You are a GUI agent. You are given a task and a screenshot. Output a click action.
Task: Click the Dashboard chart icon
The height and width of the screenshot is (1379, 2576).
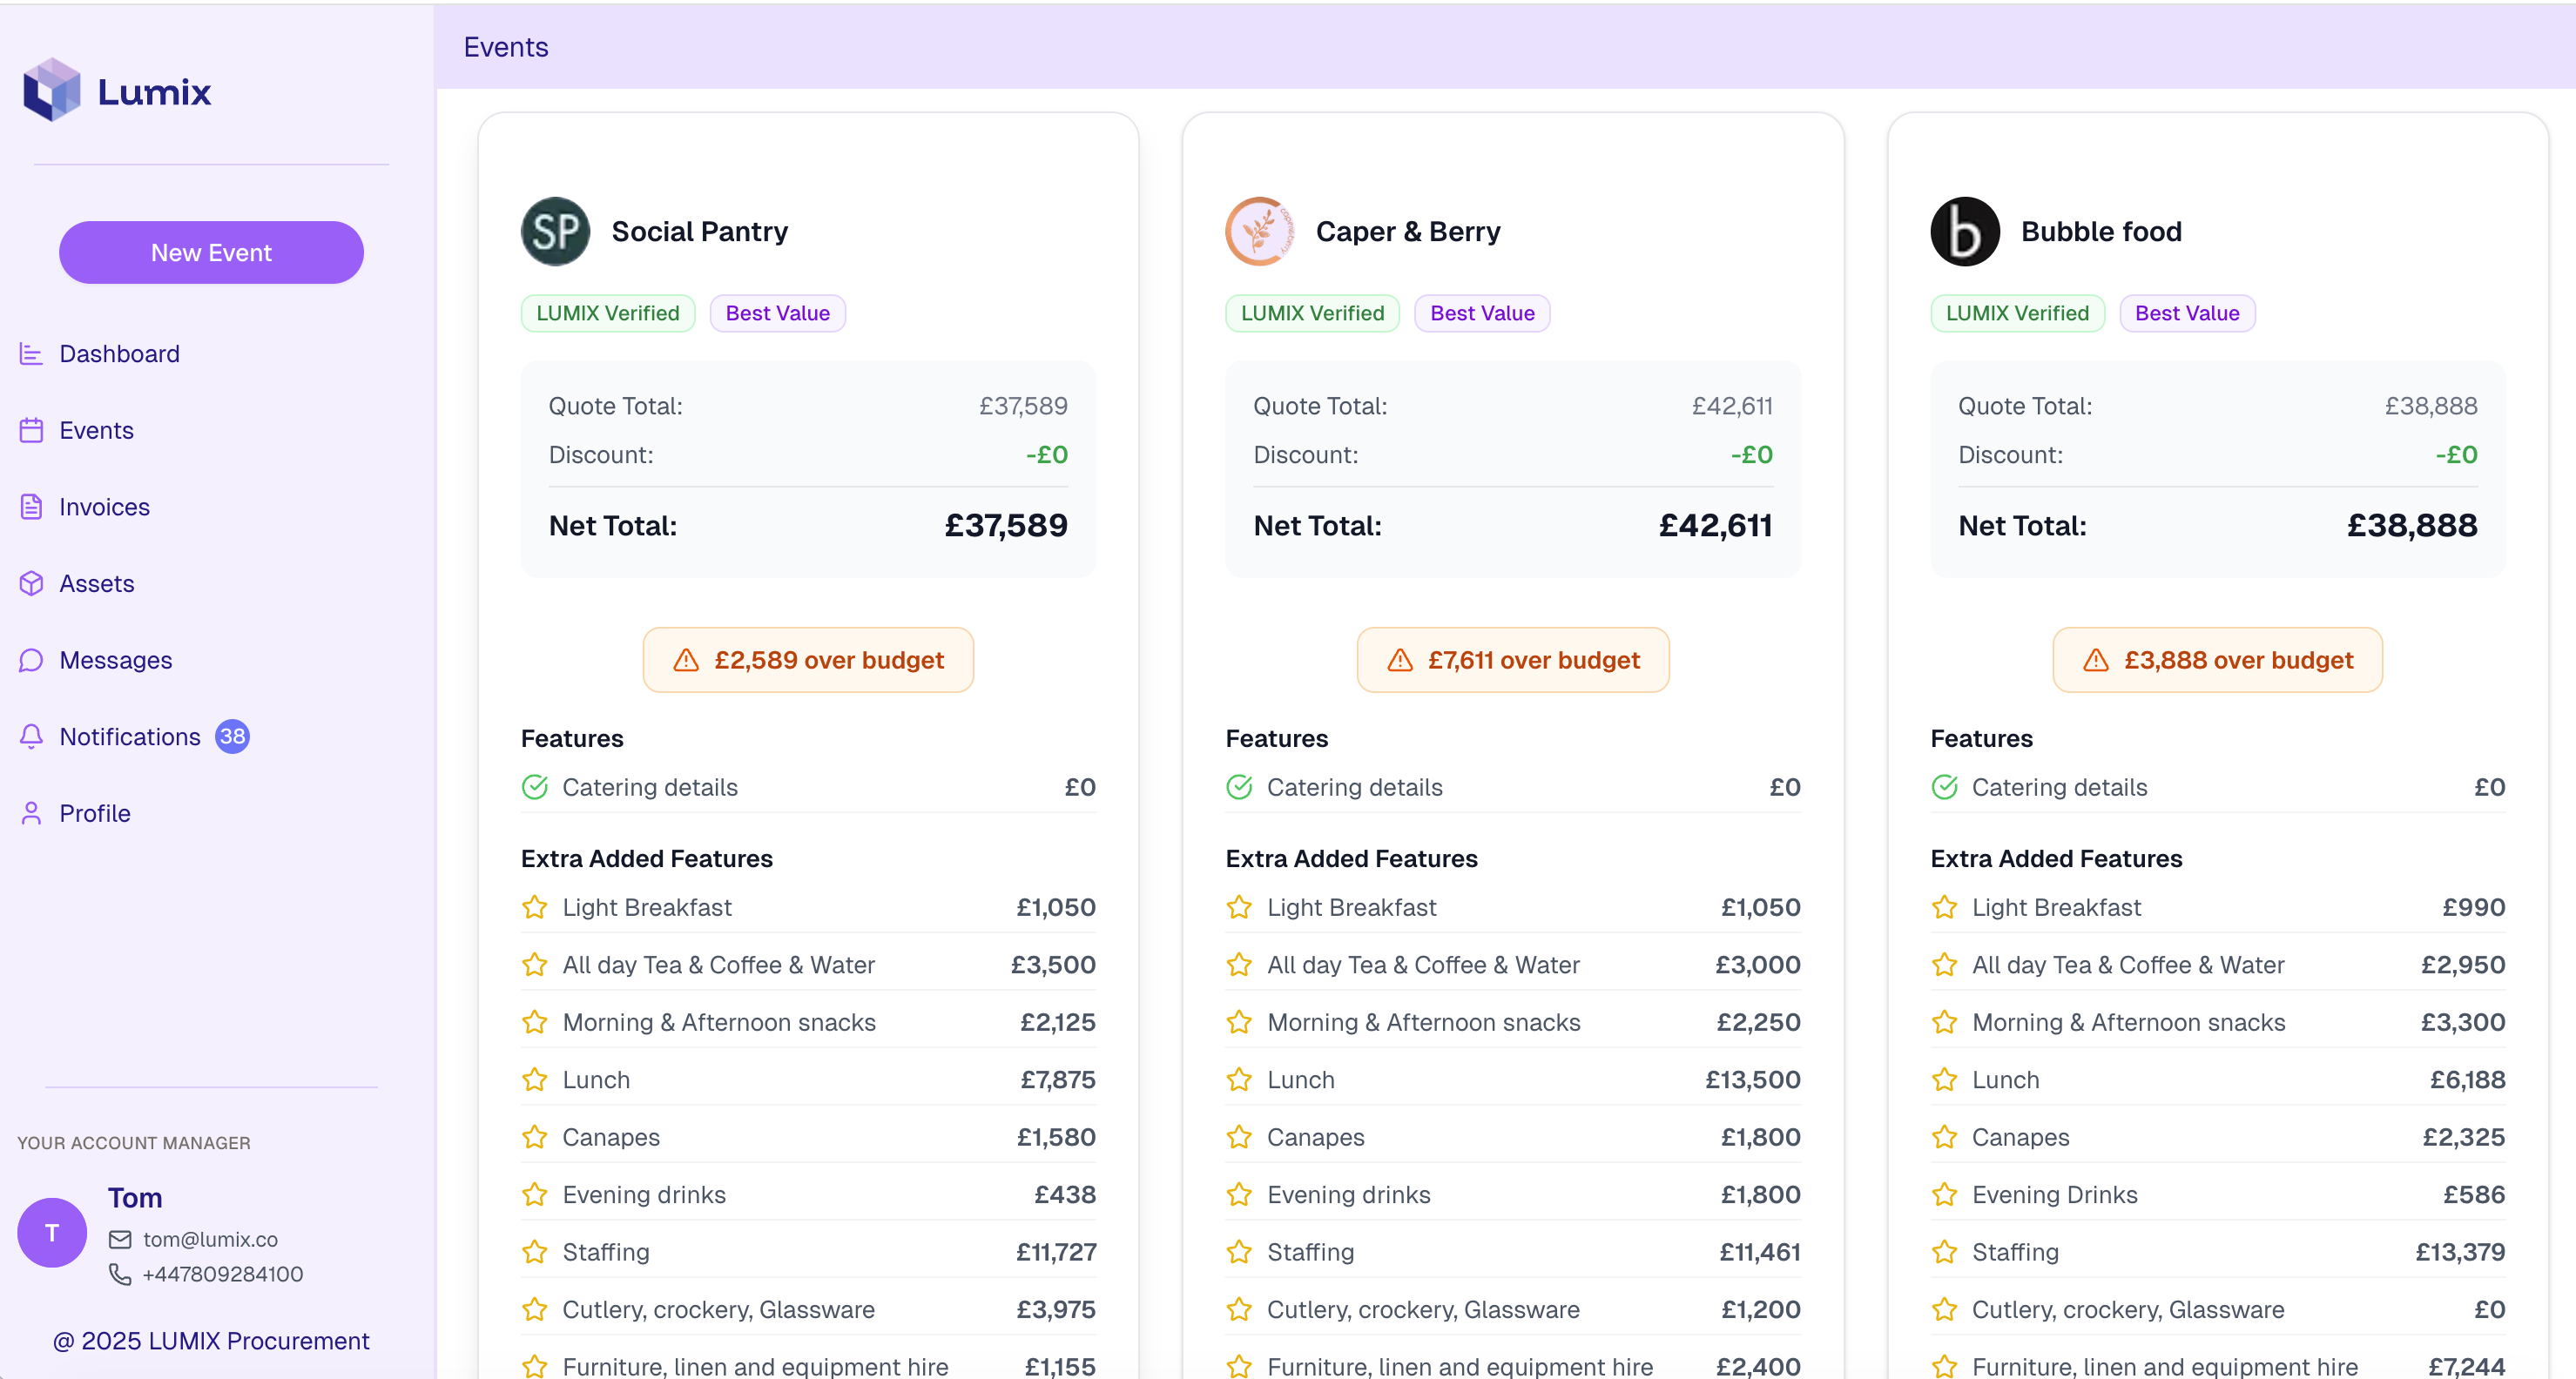31,354
